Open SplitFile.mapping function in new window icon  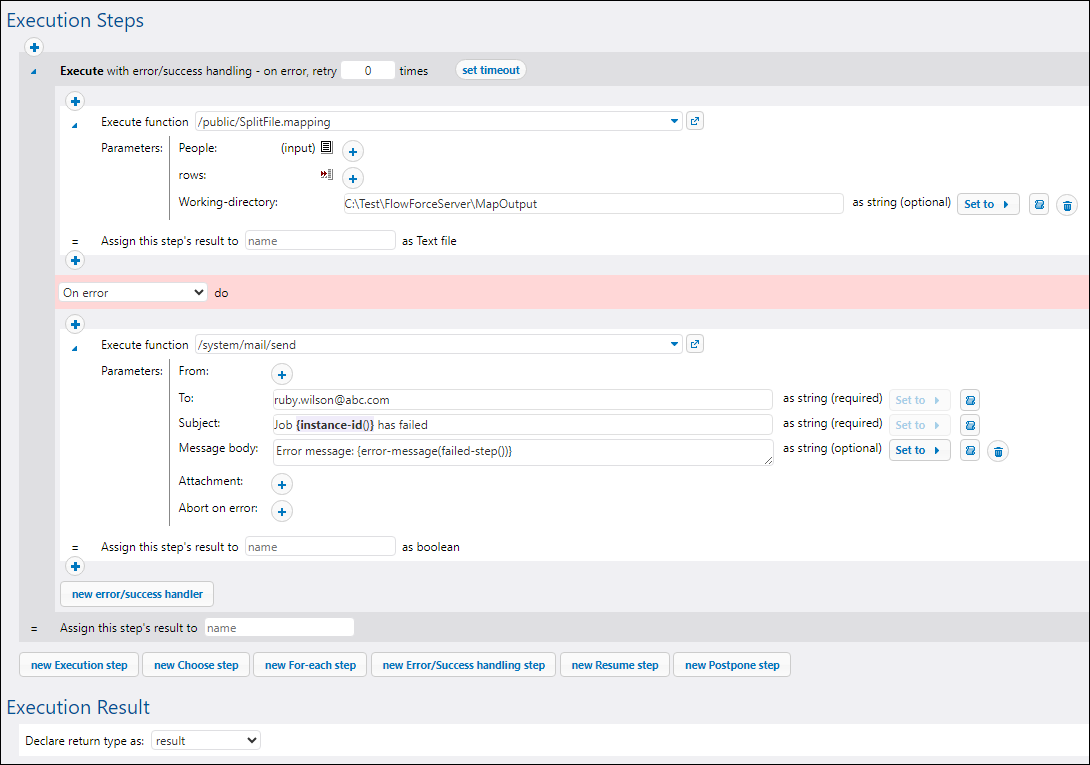click(696, 121)
